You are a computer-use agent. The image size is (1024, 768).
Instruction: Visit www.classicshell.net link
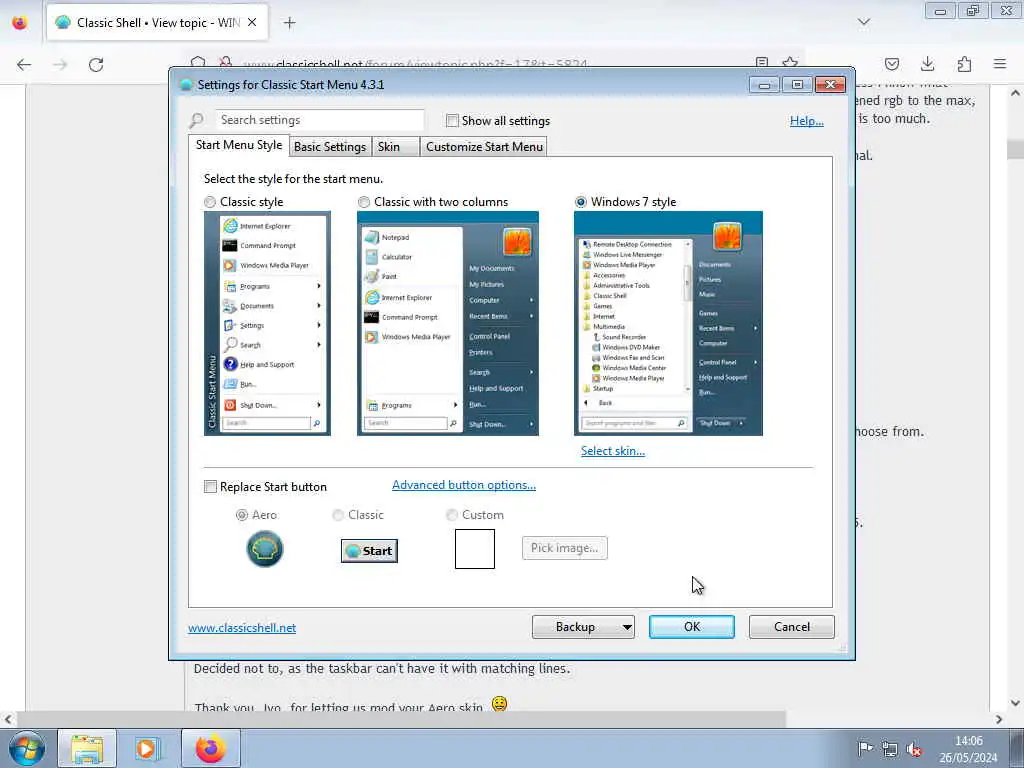pyautogui.click(x=242, y=628)
